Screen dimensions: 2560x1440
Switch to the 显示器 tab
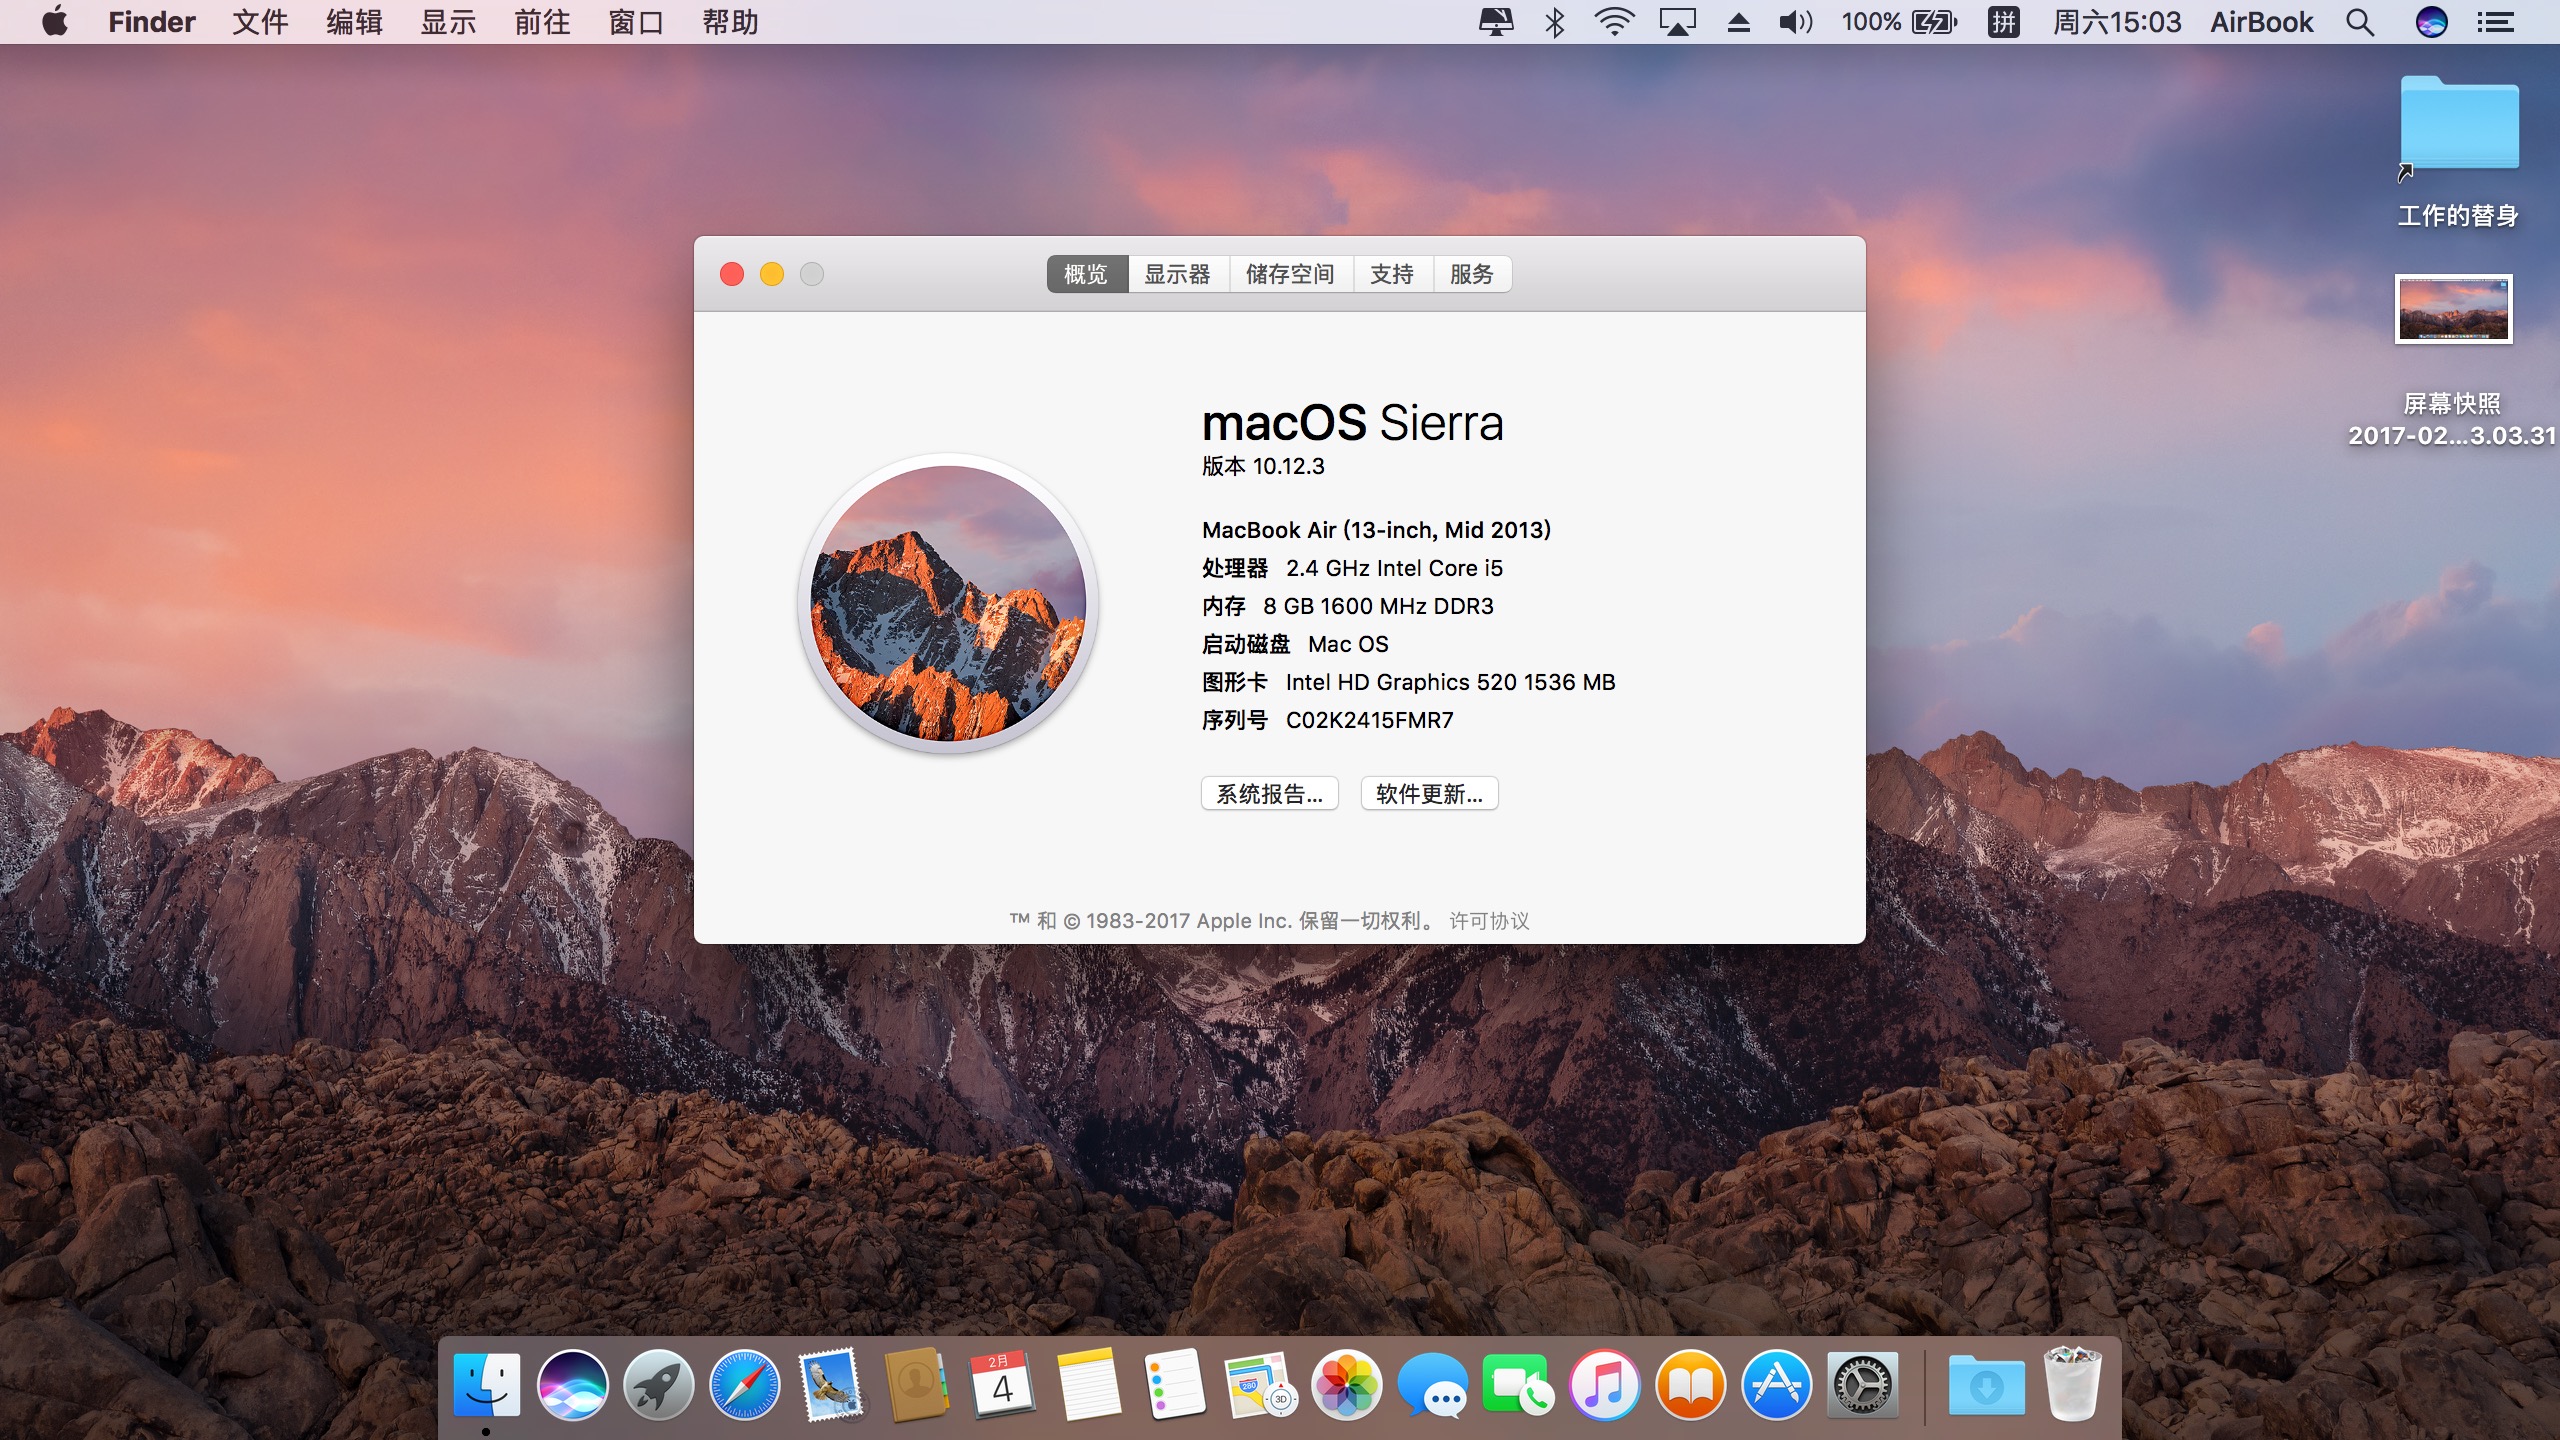[x=1177, y=274]
